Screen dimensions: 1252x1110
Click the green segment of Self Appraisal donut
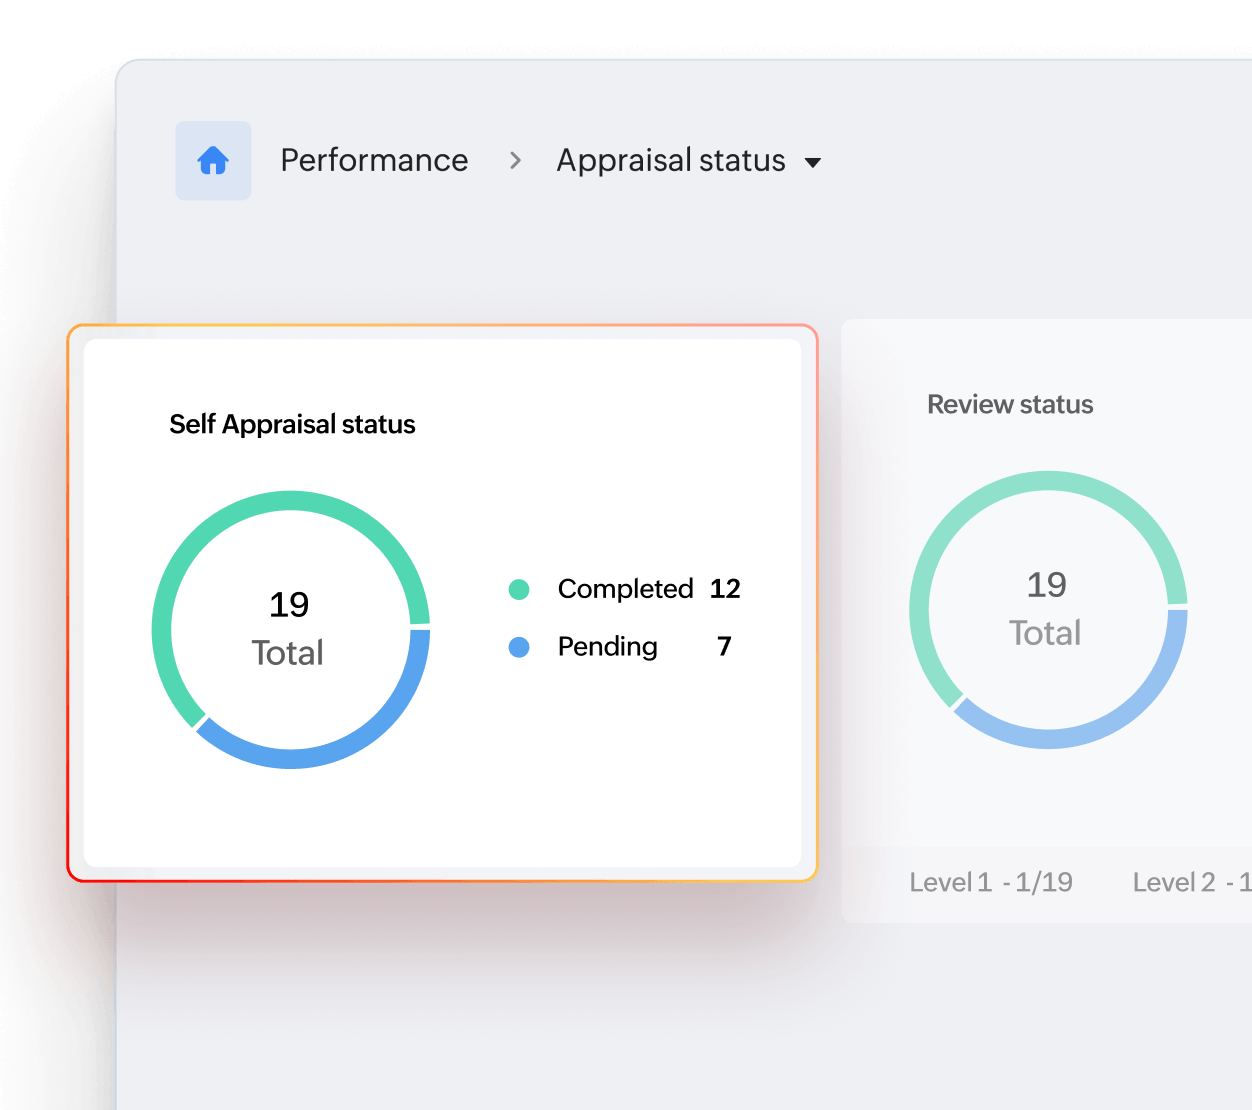[289, 499]
